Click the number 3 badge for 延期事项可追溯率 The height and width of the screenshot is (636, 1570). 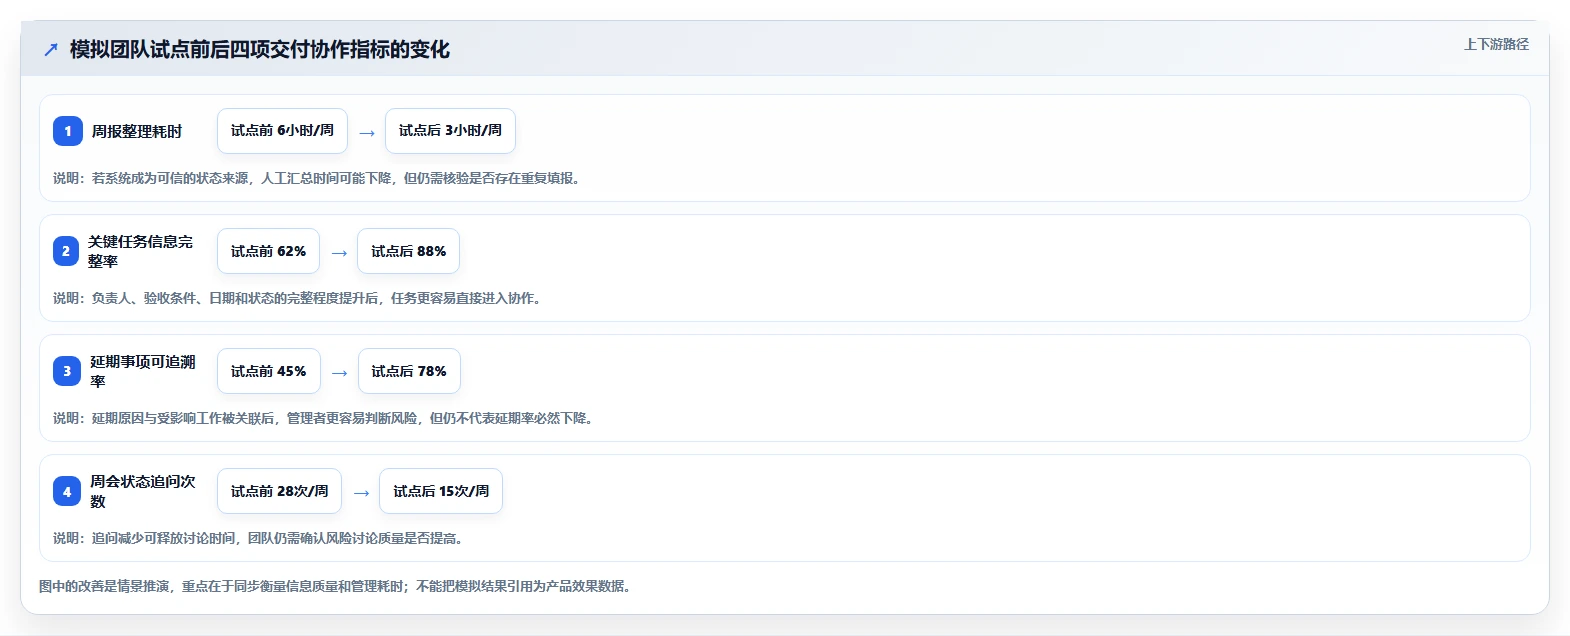[x=67, y=371]
